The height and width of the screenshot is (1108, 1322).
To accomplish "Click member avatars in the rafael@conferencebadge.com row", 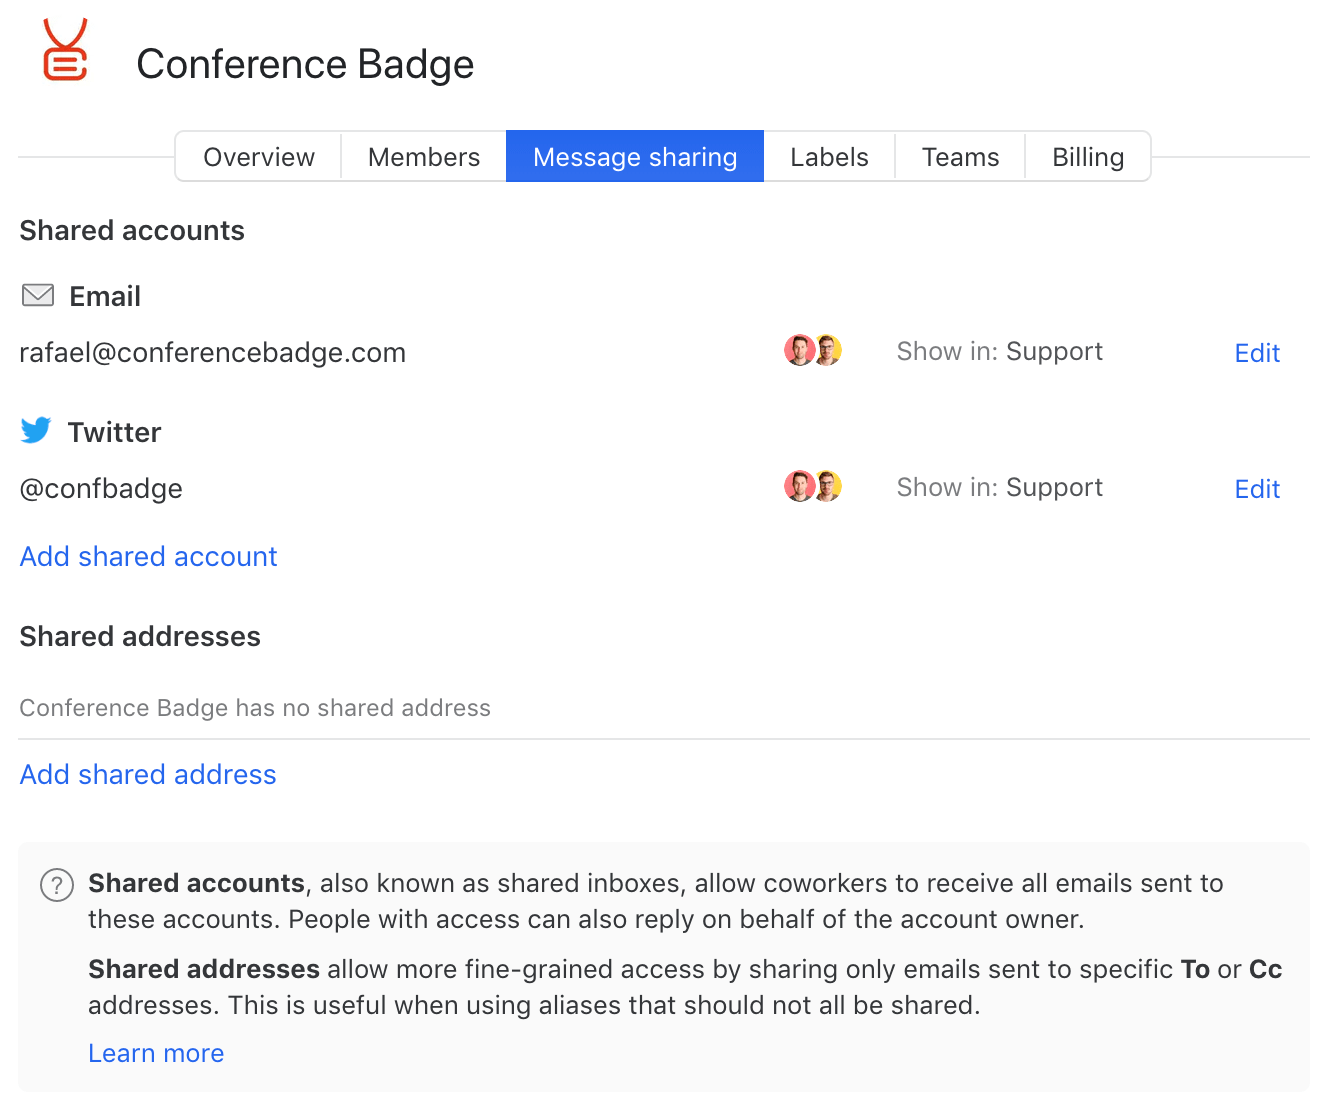I will (x=813, y=350).
